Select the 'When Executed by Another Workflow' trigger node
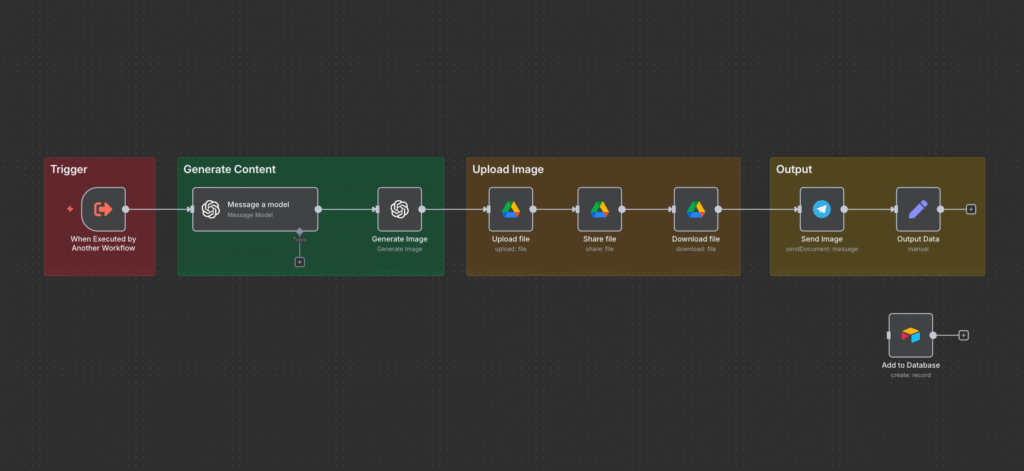 coord(103,209)
